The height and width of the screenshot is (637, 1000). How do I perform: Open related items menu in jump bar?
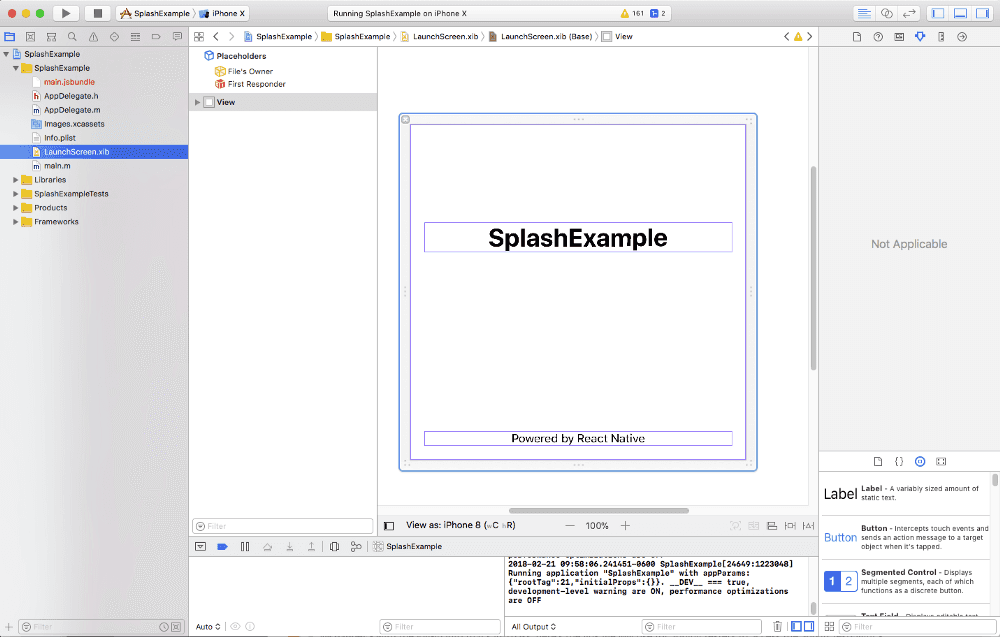[199, 37]
